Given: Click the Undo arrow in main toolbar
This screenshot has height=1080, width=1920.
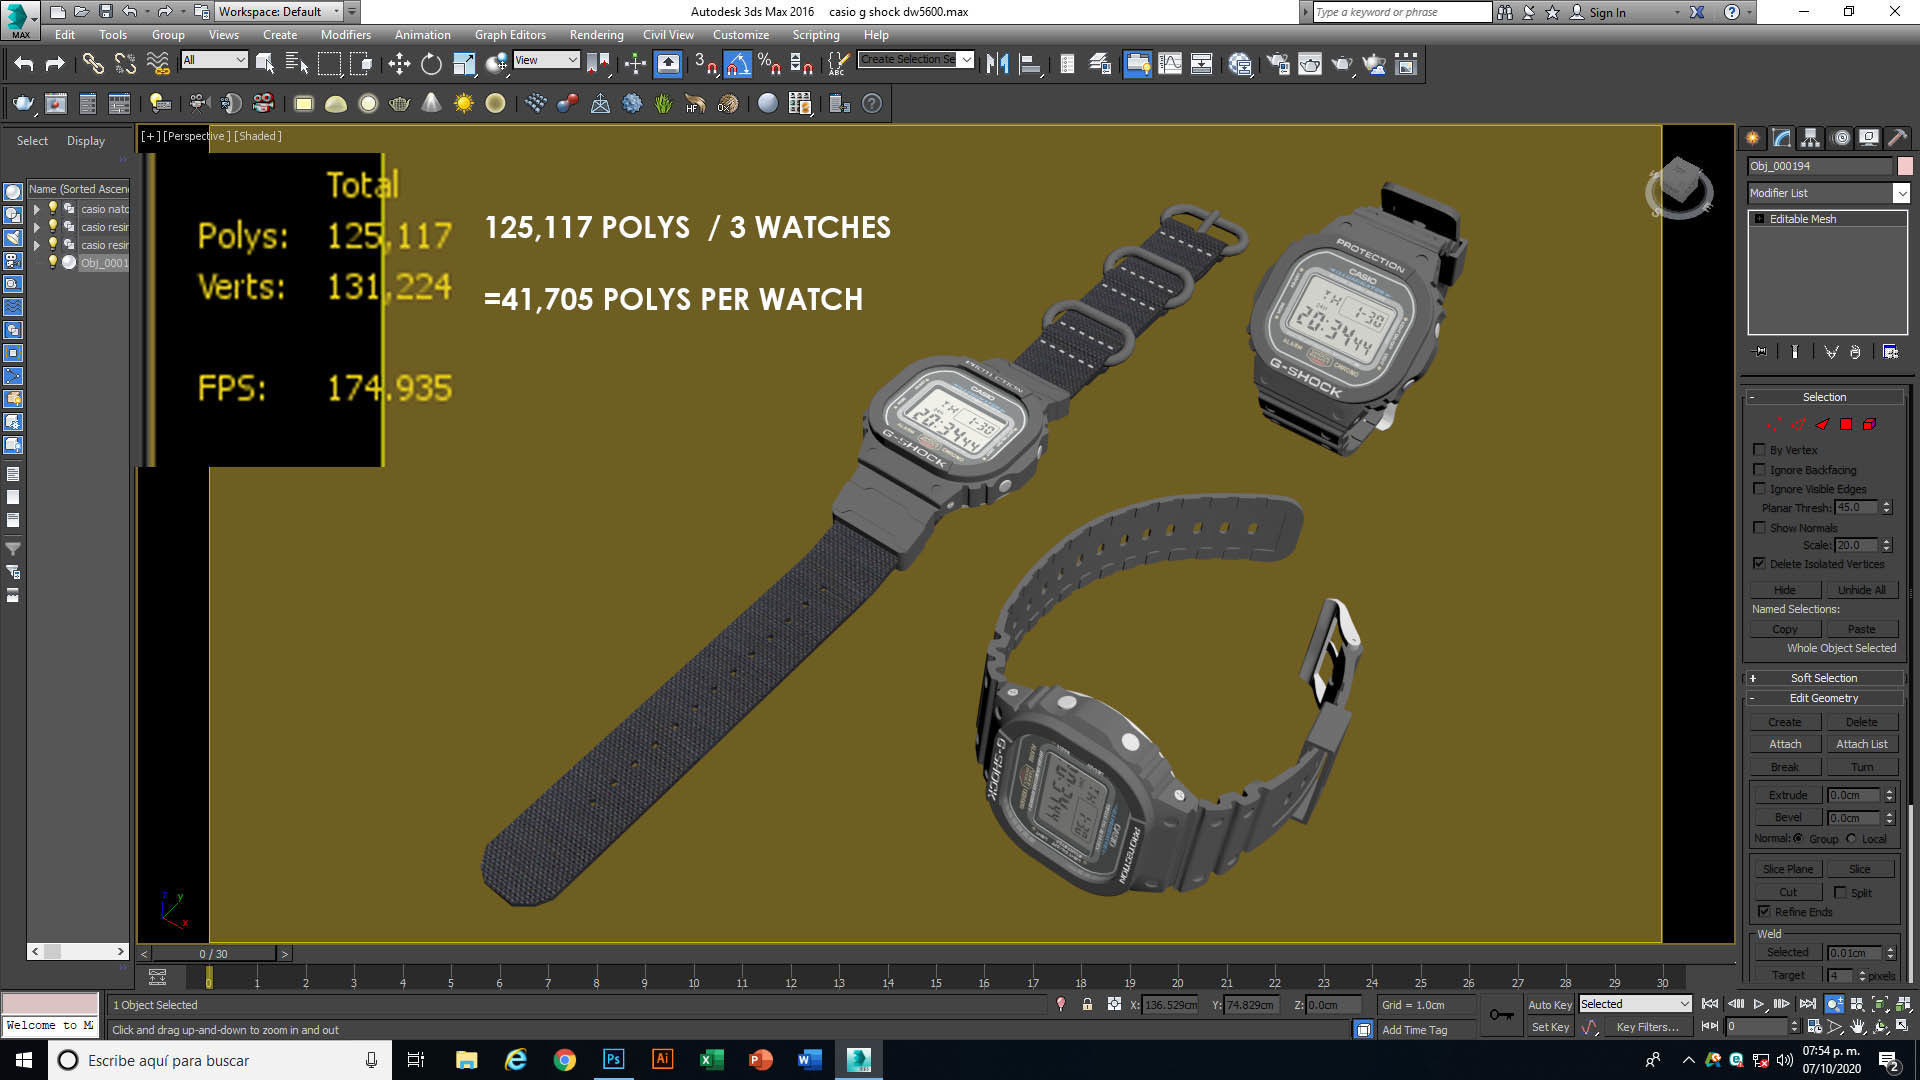Looking at the screenshot, I should click(23, 64).
